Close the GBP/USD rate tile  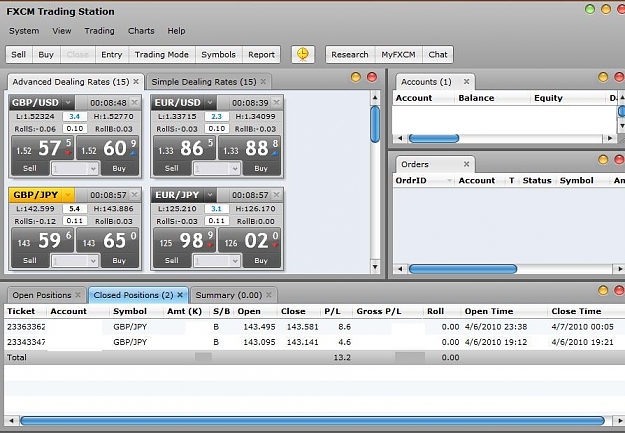click(x=135, y=102)
